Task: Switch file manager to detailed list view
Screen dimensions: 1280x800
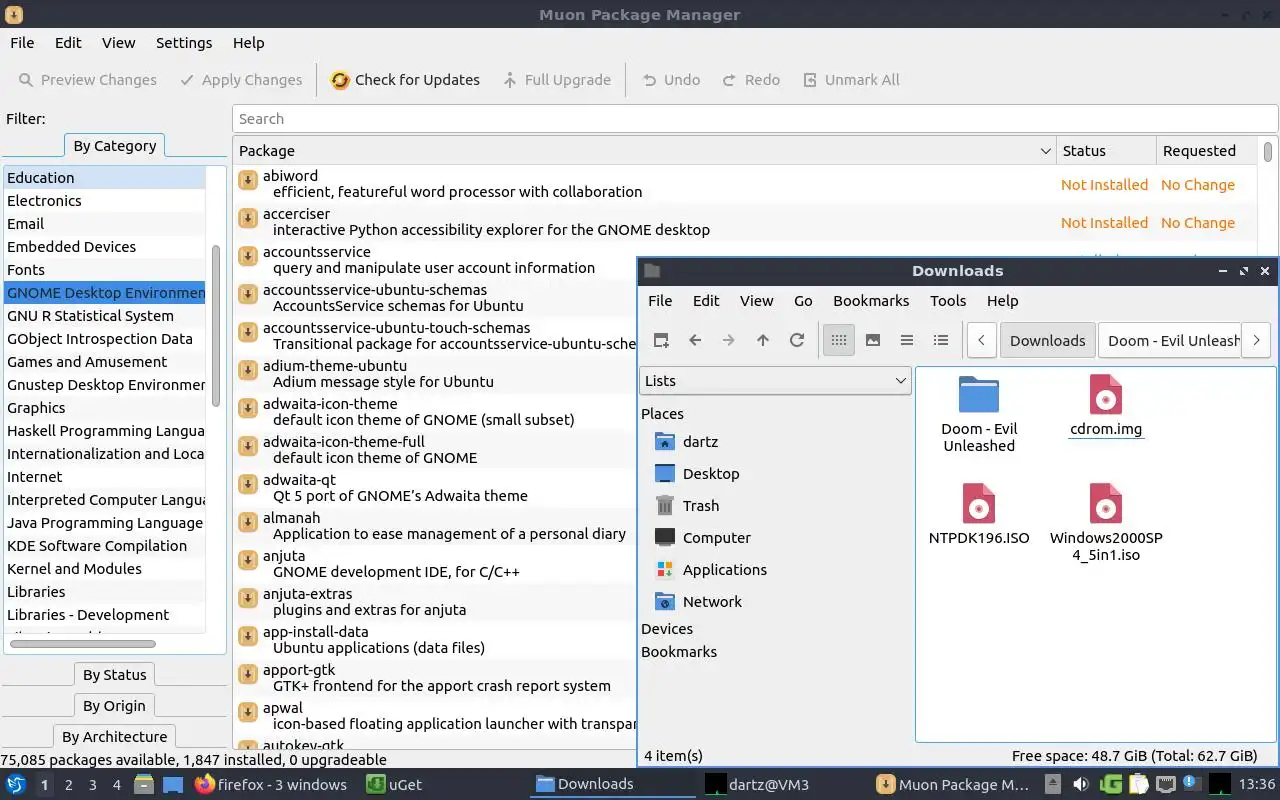Action: [x=941, y=340]
